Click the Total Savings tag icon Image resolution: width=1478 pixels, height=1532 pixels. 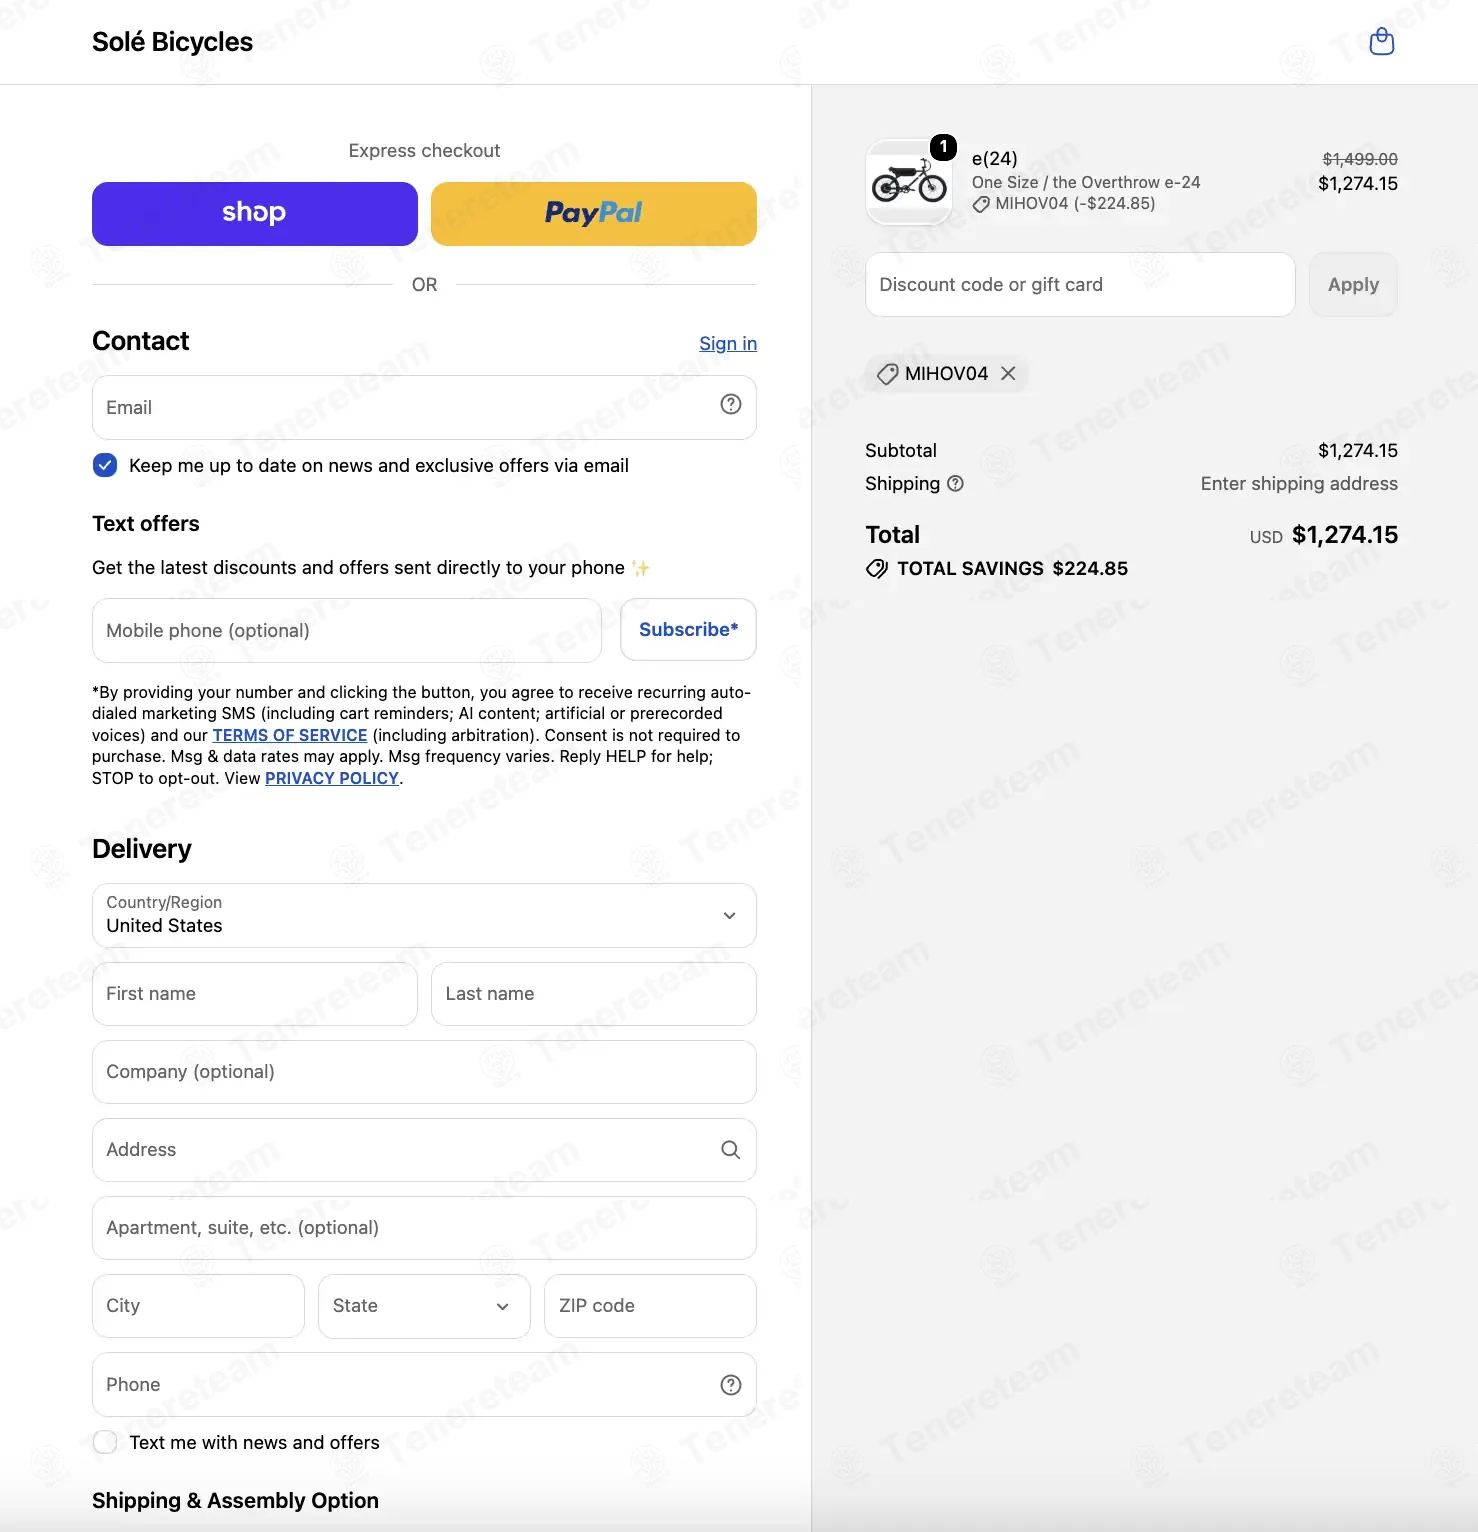point(877,569)
